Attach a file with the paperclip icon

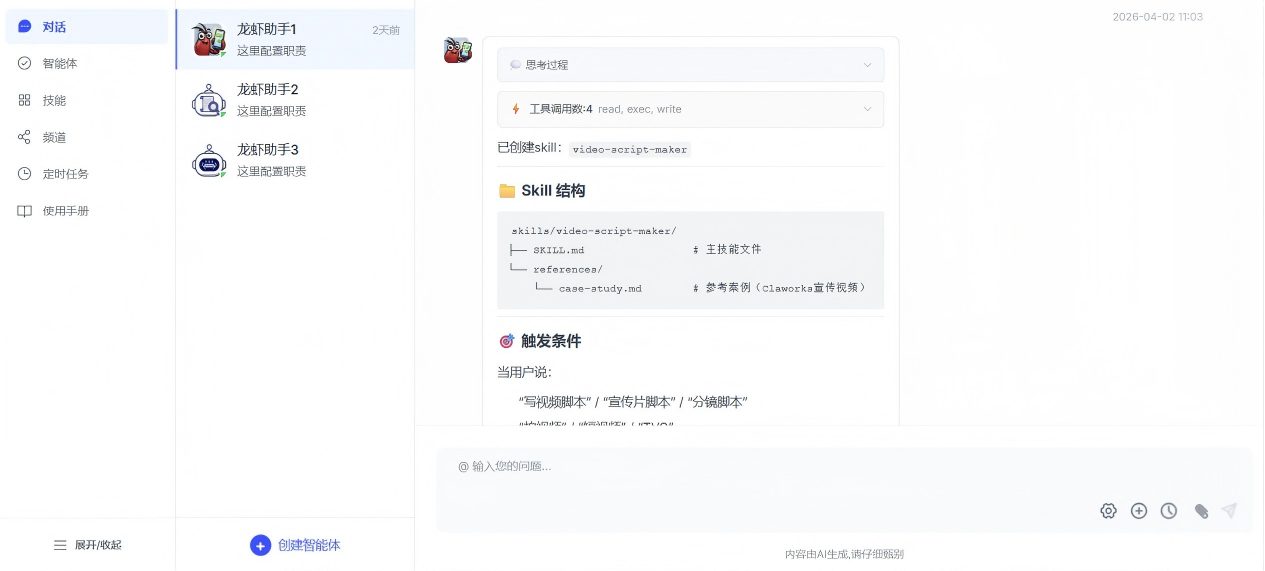[1201, 511]
